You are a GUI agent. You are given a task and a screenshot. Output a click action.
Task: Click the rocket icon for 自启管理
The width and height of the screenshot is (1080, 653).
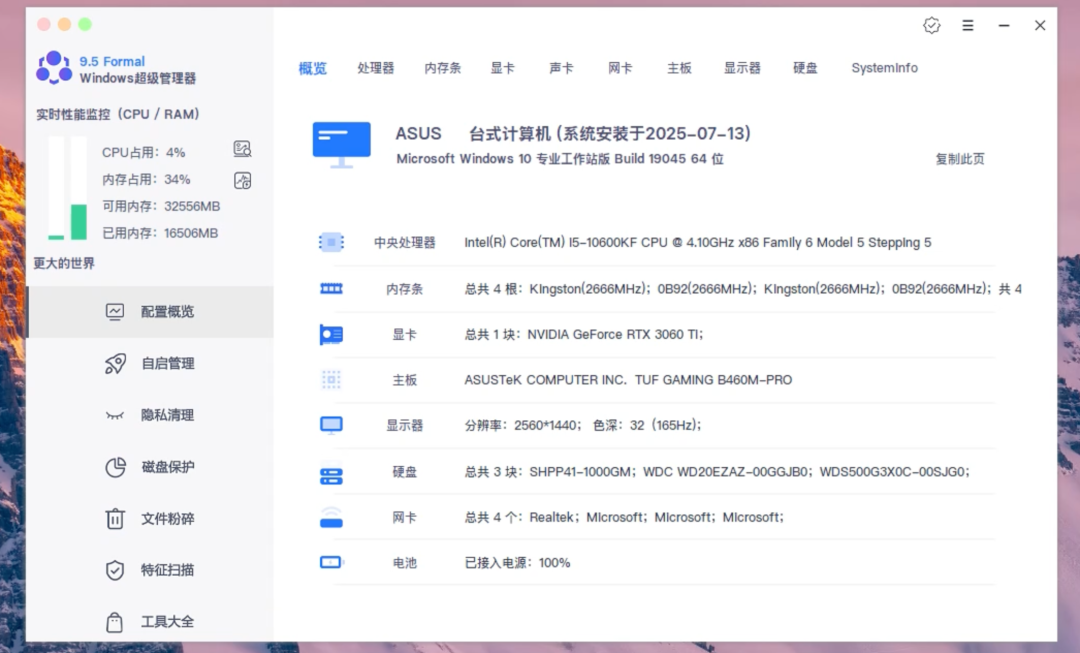coord(115,363)
